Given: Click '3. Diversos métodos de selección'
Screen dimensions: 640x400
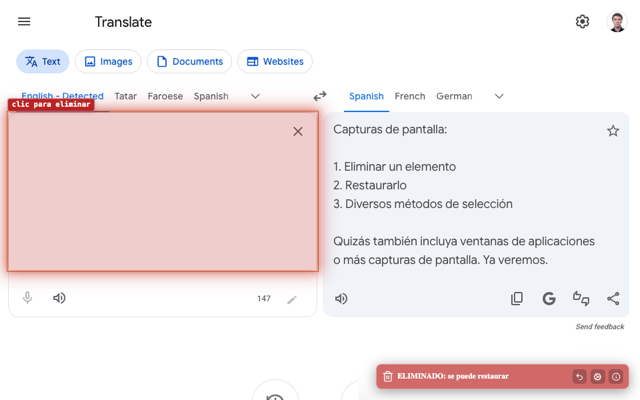Looking at the screenshot, I should click(423, 204).
